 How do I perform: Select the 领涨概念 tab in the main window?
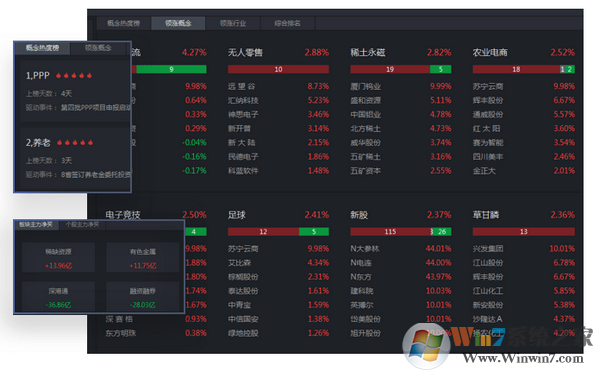click(x=178, y=23)
